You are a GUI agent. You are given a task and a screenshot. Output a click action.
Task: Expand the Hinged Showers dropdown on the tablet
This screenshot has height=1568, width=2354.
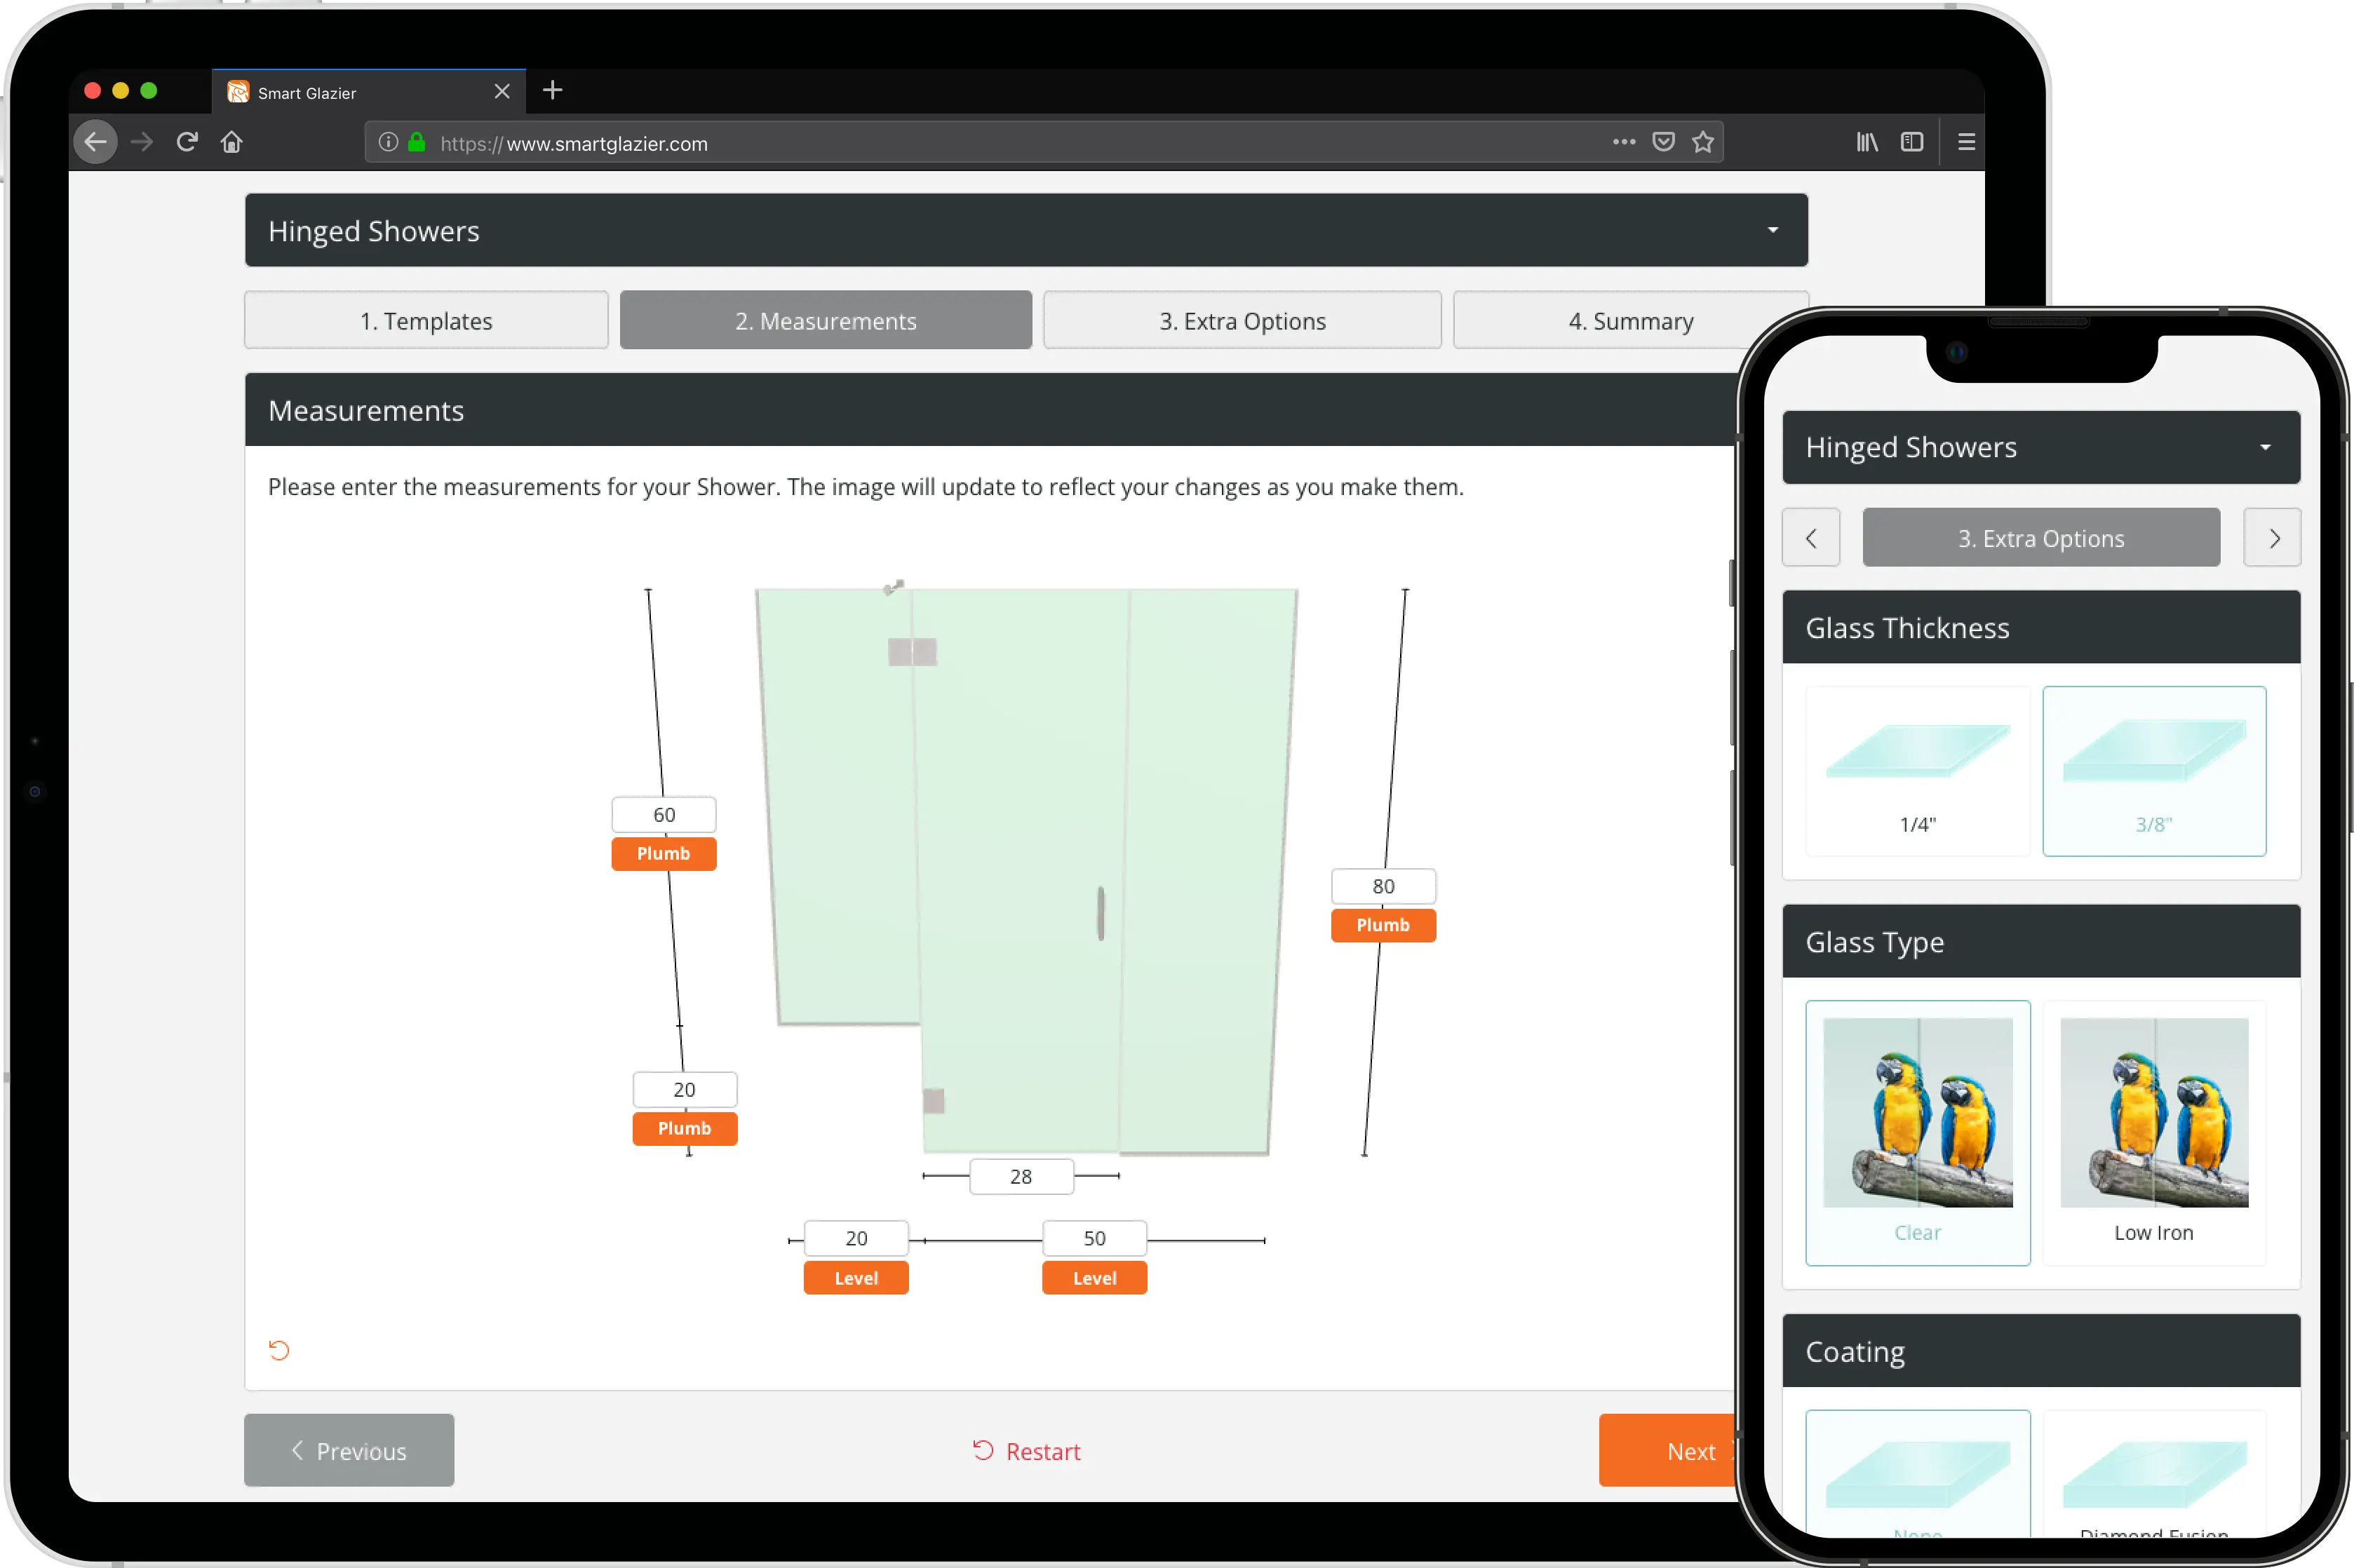pyautogui.click(x=1026, y=231)
